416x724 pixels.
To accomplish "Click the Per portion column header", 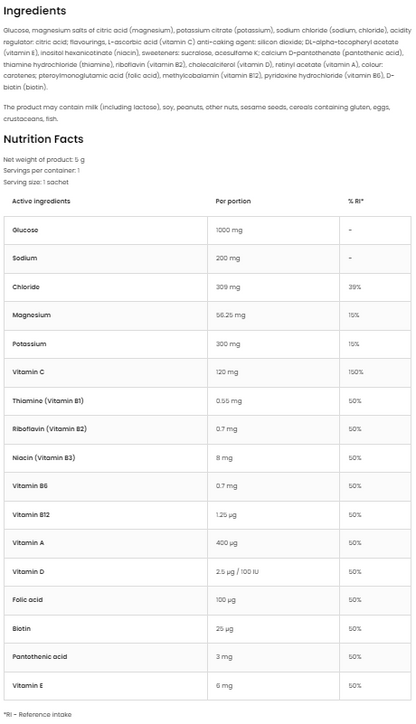I will pos(233,201).
